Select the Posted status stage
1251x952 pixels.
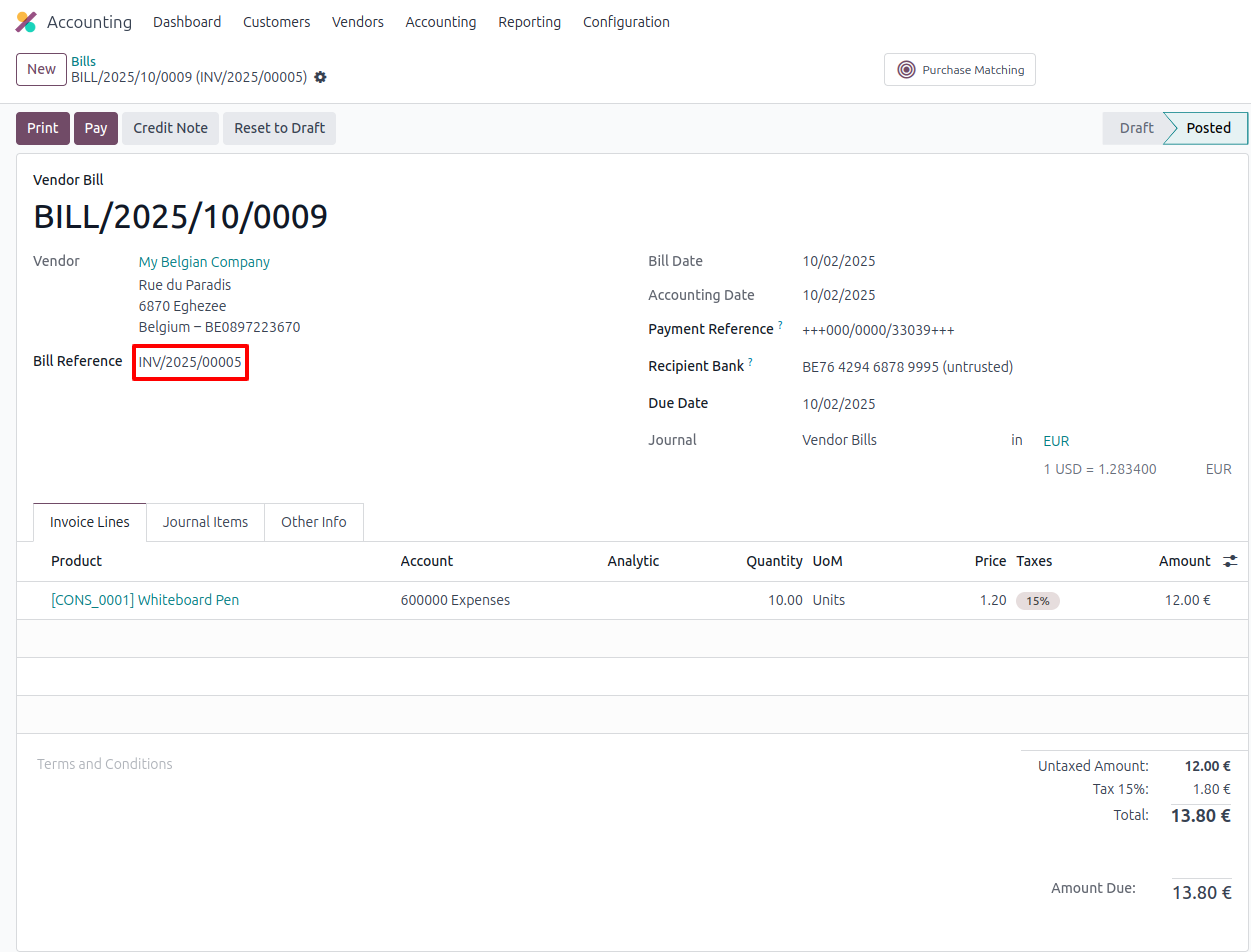tap(1208, 128)
